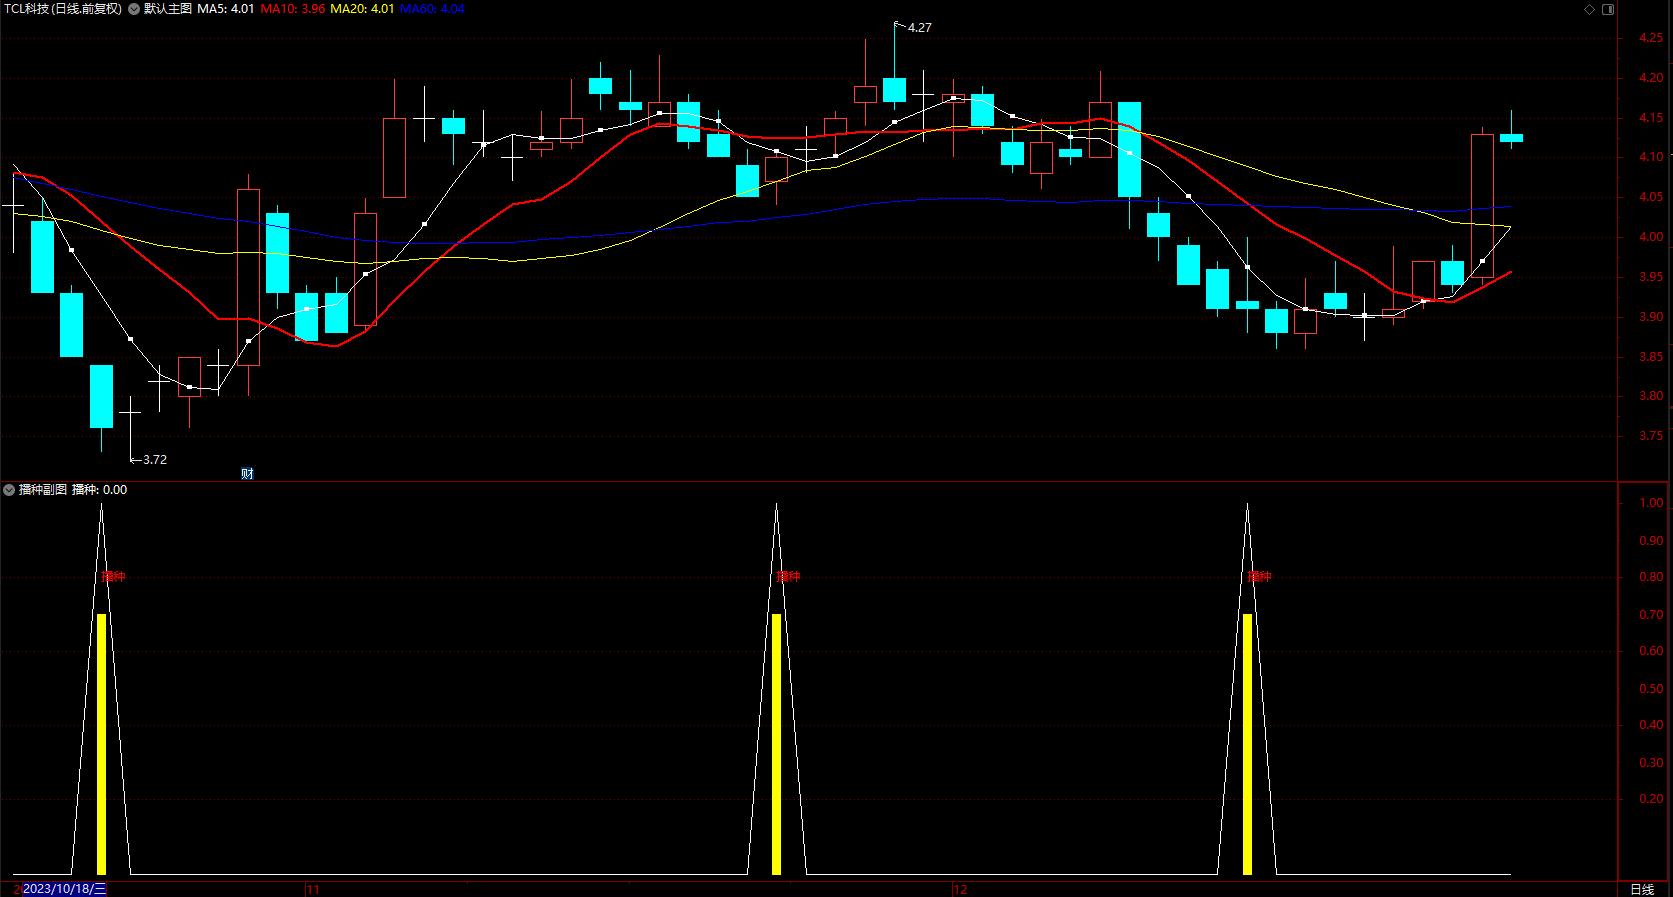Select the MA5: 4.01 indicator label

click(x=226, y=9)
